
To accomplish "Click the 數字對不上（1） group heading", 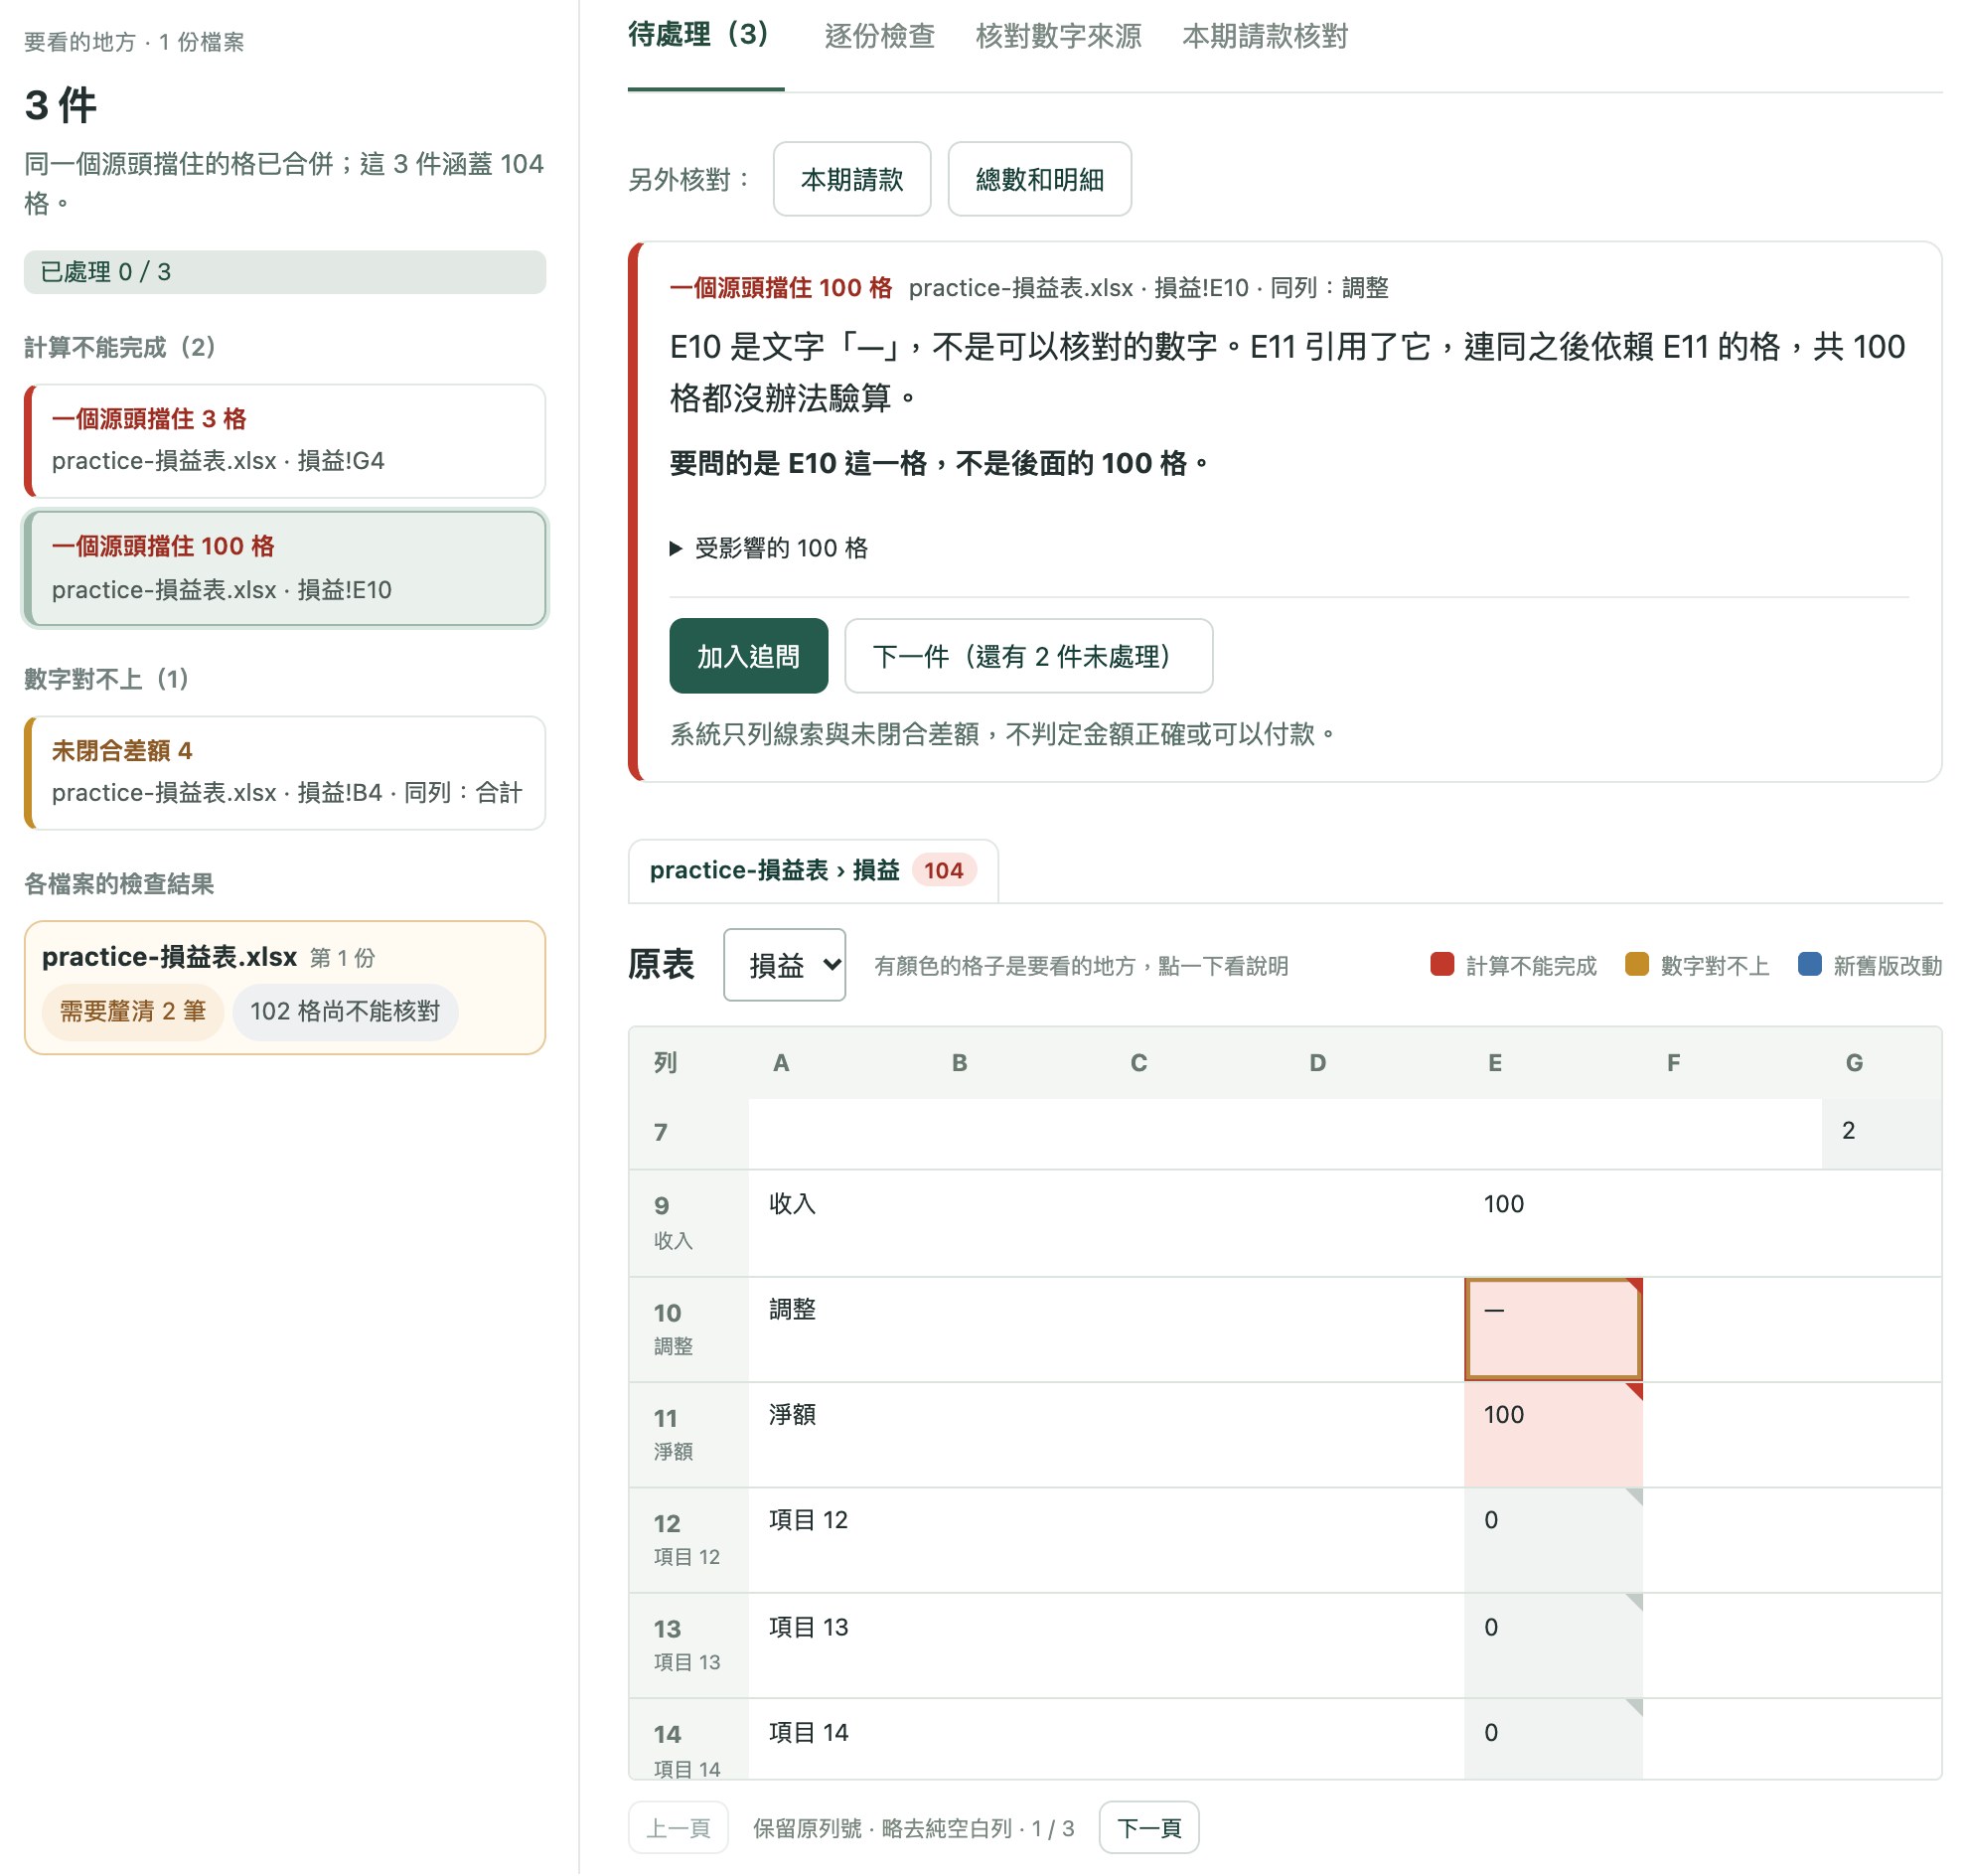I will click(x=106, y=680).
